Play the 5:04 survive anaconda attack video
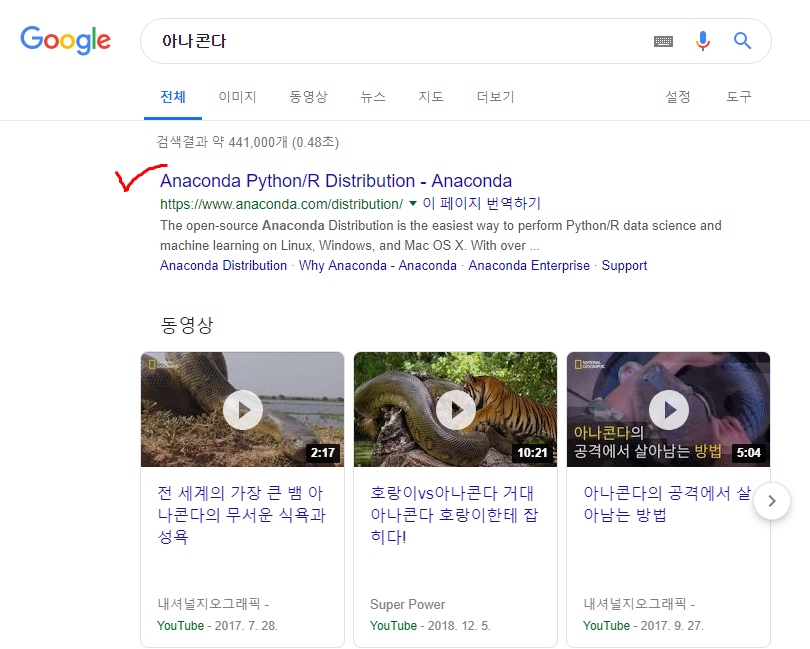 668,409
